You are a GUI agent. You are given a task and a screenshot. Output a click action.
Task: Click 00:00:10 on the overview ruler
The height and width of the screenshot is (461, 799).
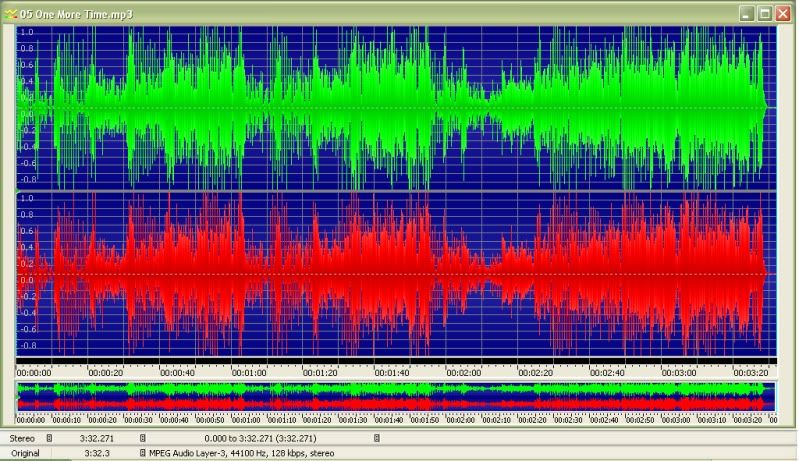tap(67, 420)
